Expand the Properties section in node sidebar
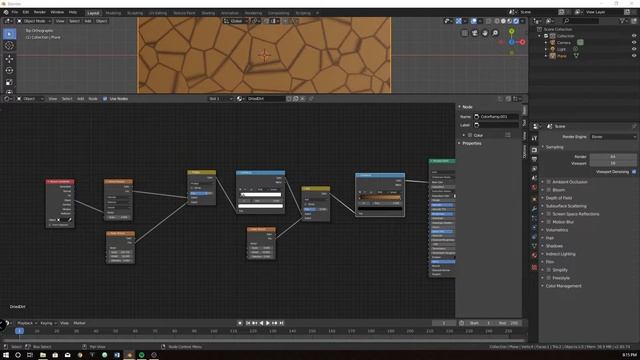The height and width of the screenshot is (360, 640). (471, 143)
